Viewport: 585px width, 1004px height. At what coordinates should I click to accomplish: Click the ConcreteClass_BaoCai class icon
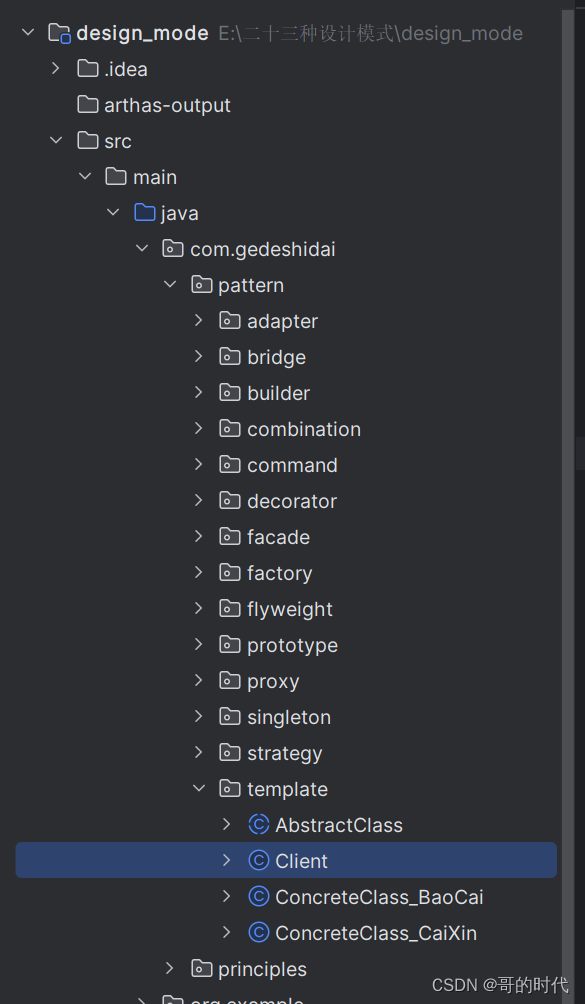point(259,896)
